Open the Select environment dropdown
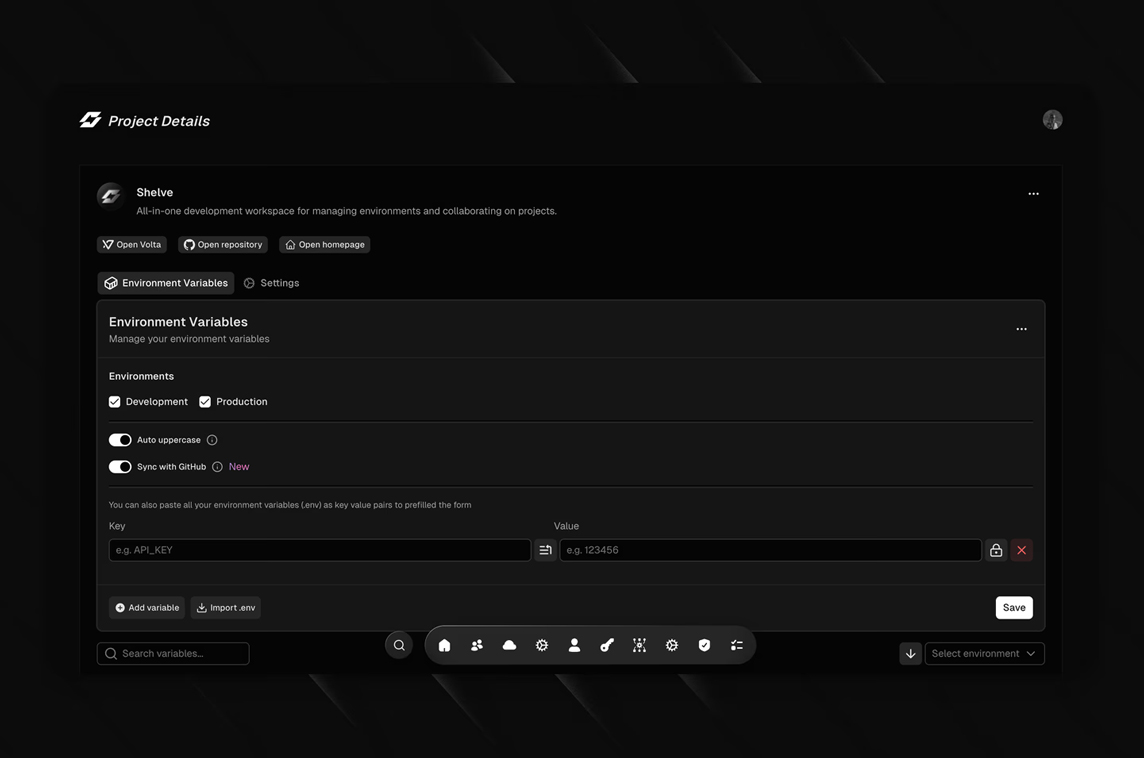Image resolution: width=1144 pixels, height=758 pixels. click(x=984, y=654)
